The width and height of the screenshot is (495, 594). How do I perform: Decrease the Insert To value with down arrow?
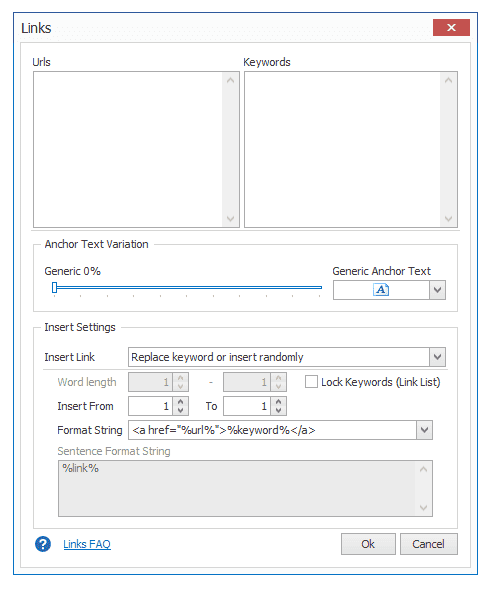(x=278, y=410)
